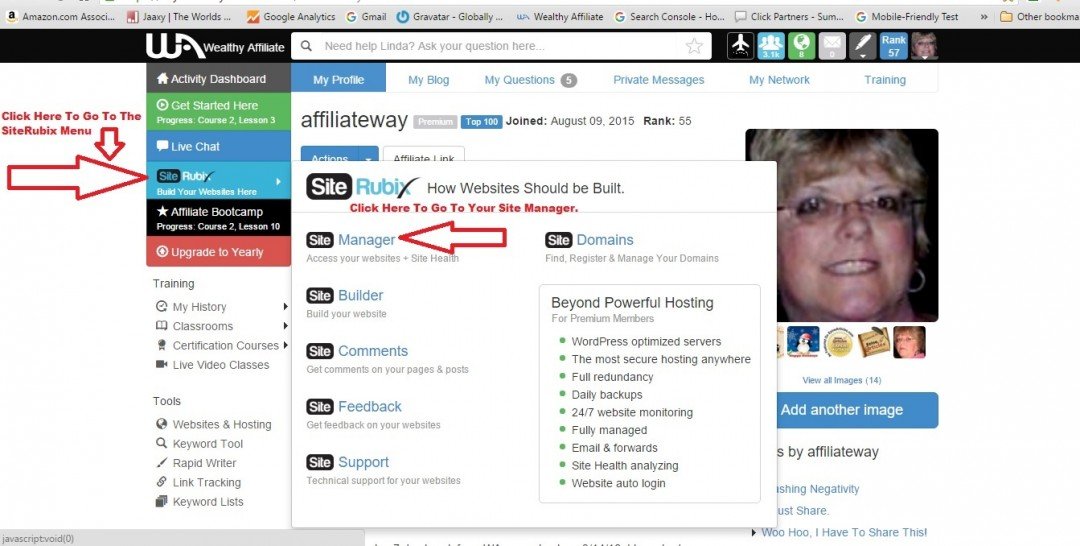1080x546 pixels.
Task: Open the Training tab
Action: (x=885, y=79)
